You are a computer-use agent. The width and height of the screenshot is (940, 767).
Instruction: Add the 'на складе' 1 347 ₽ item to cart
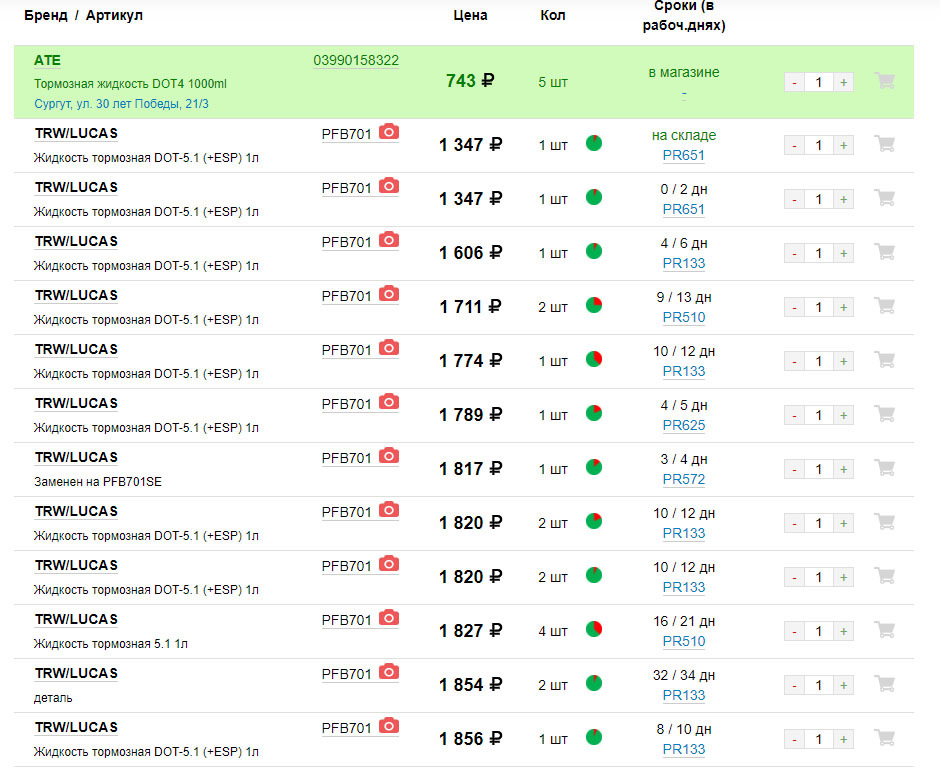click(885, 143)
